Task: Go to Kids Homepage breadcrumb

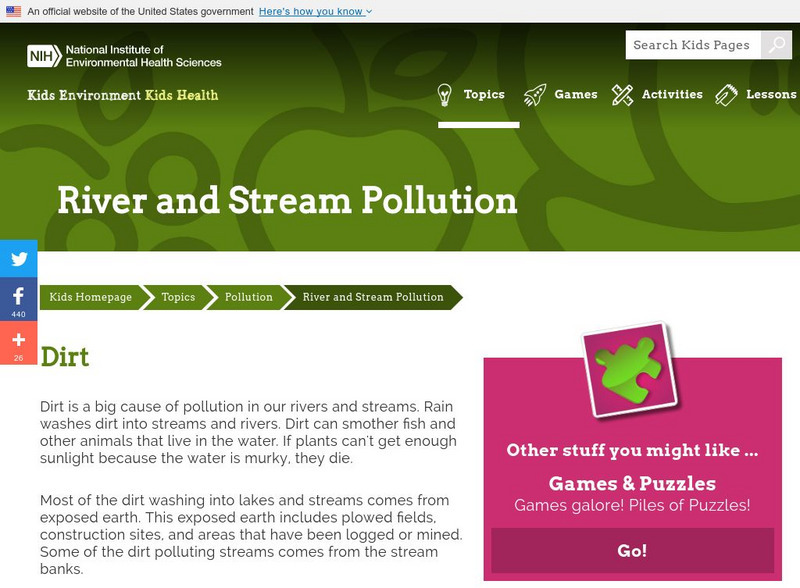Action: pos(91,297)
